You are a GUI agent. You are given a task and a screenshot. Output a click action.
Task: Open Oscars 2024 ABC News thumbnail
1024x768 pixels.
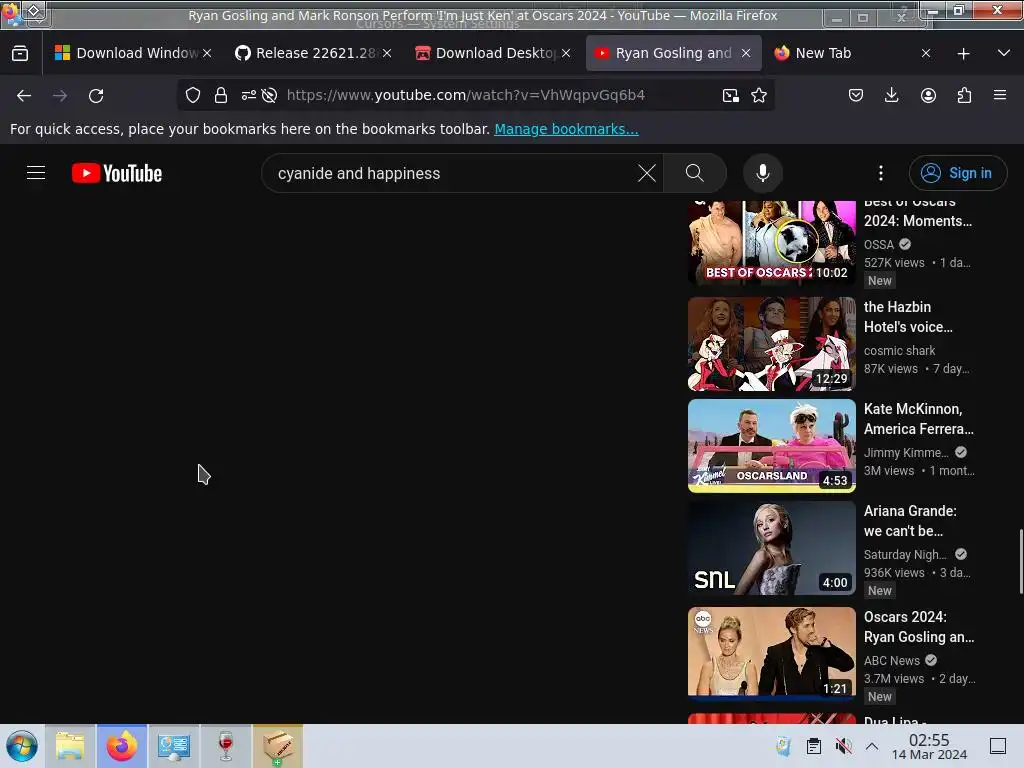pyautogui.click(x=772, y=653)
